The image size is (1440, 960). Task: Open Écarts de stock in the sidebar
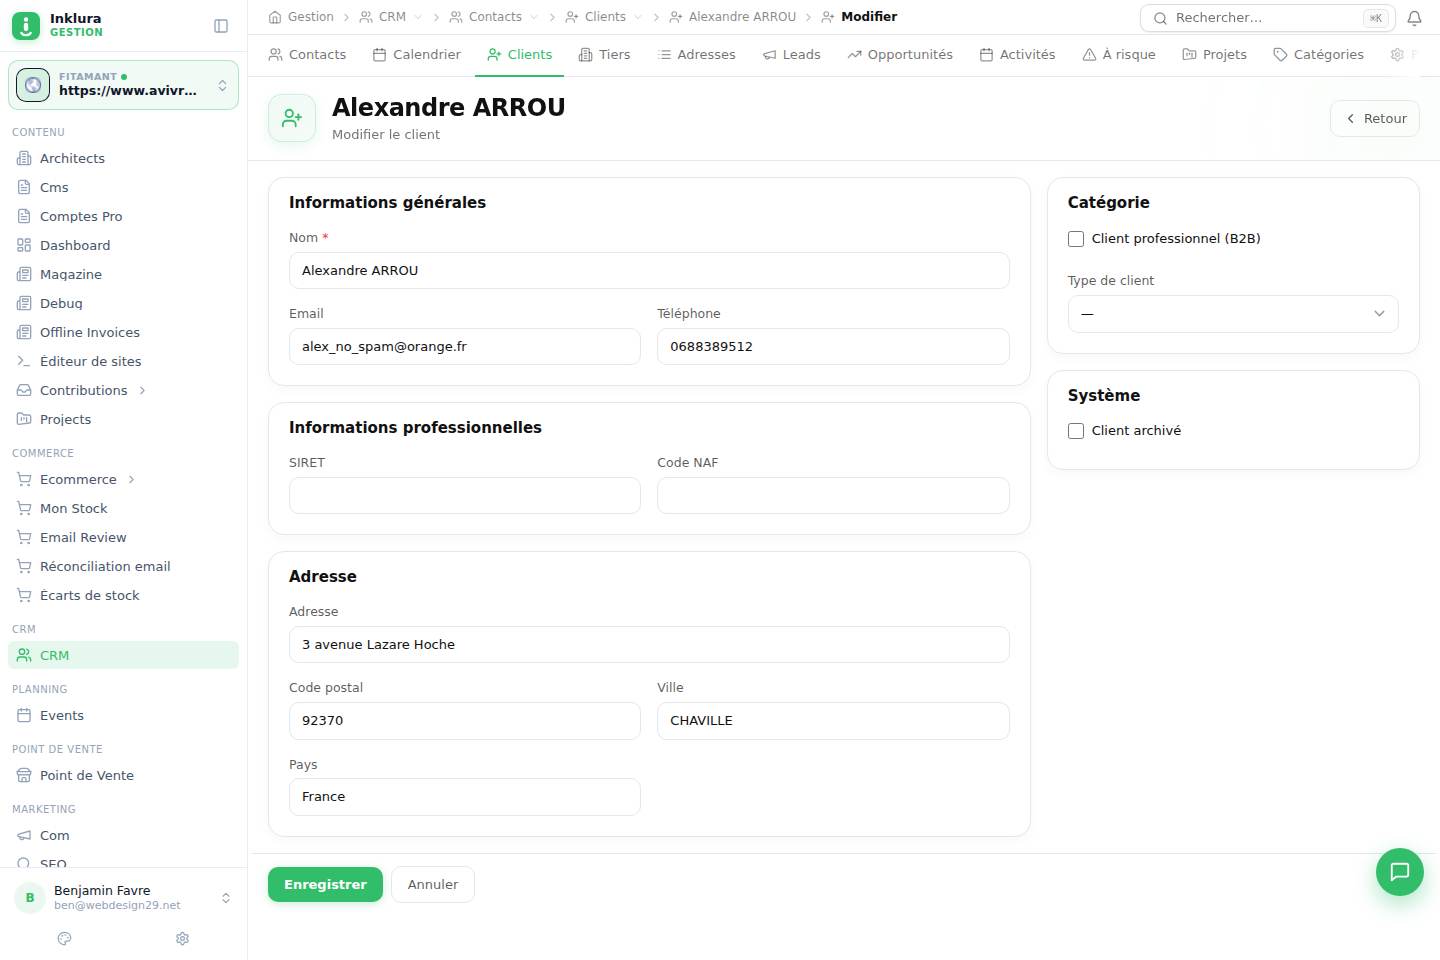coord(123,595)
